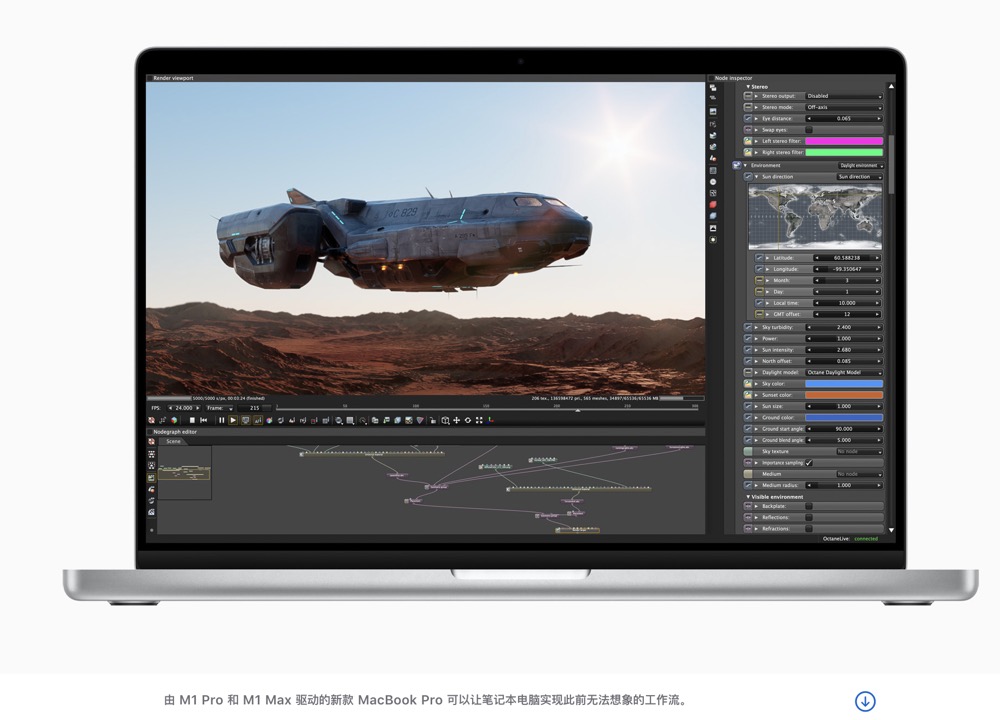Viewport: 1000px width, 720px height.
Task: Open the Sun direction type dropdown
Action: pos(860,177)
